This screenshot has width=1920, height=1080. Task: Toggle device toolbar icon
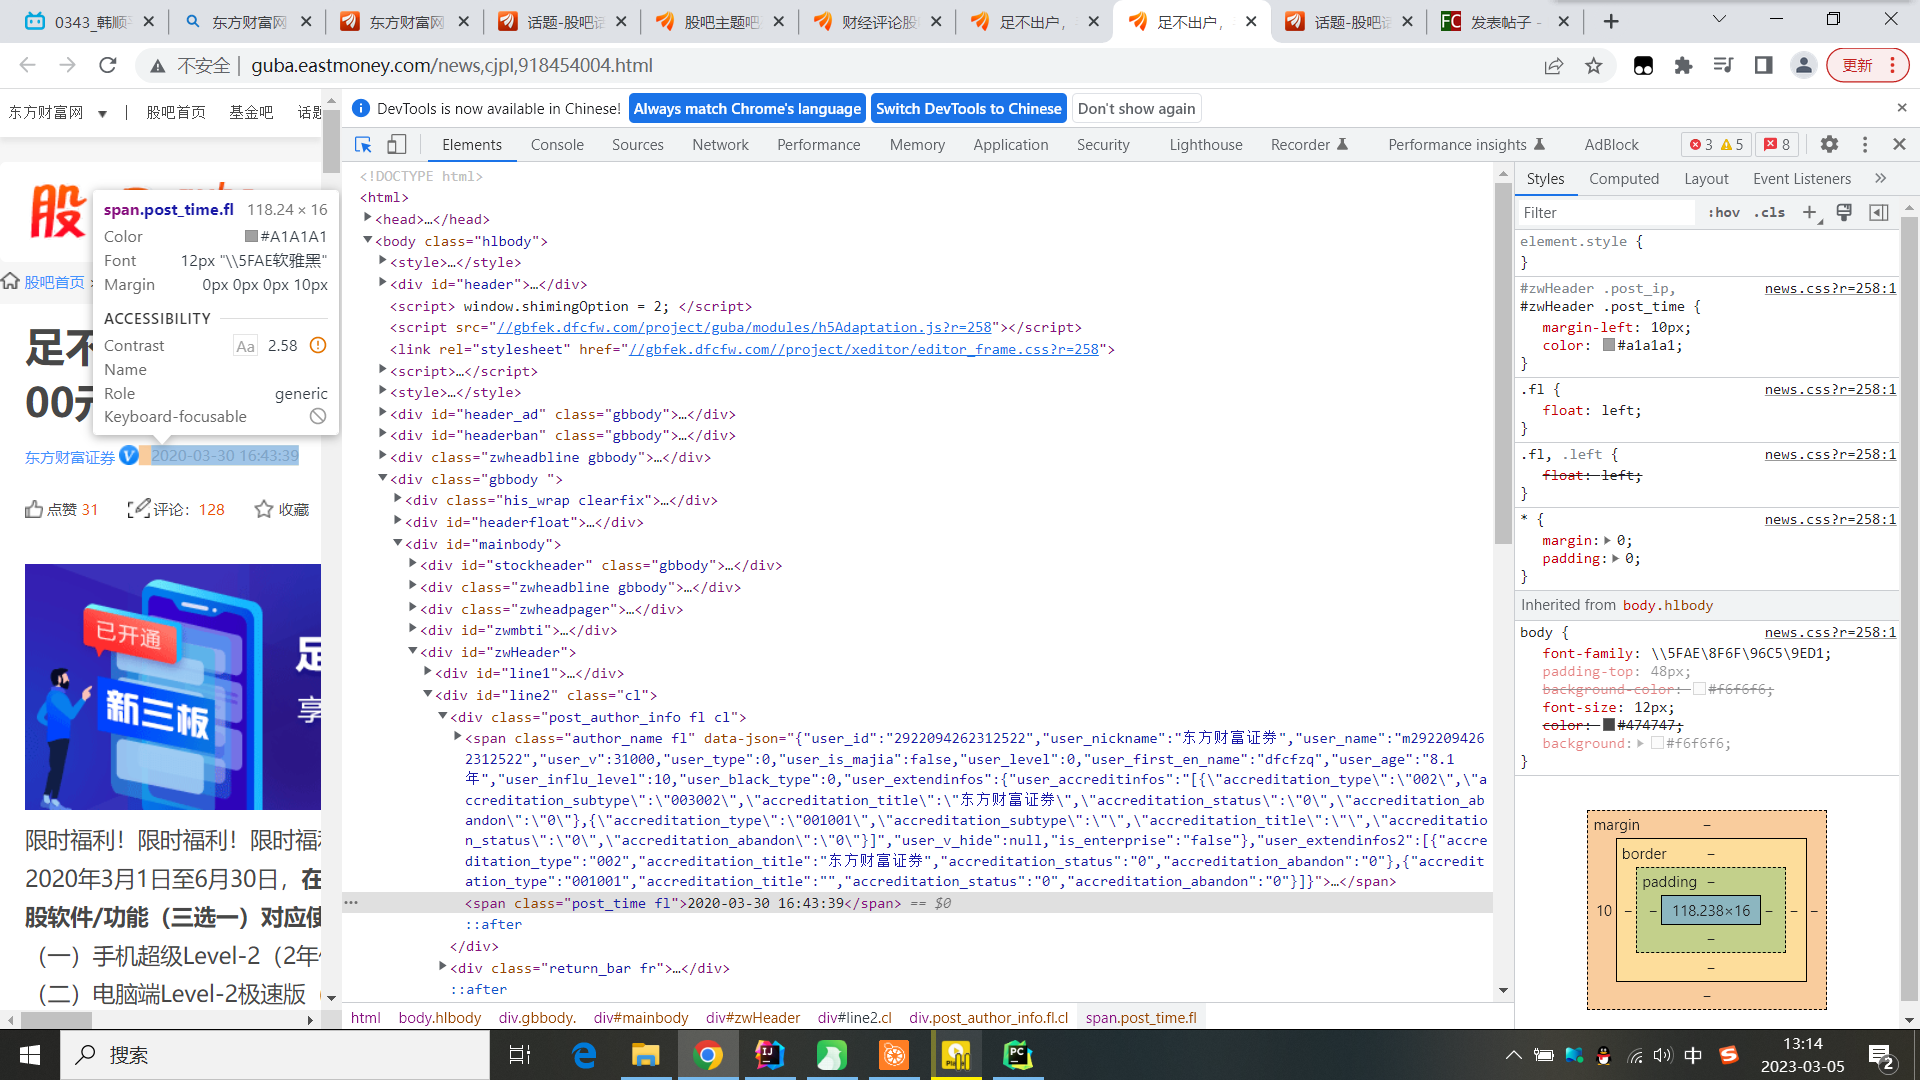coord(397,145)
